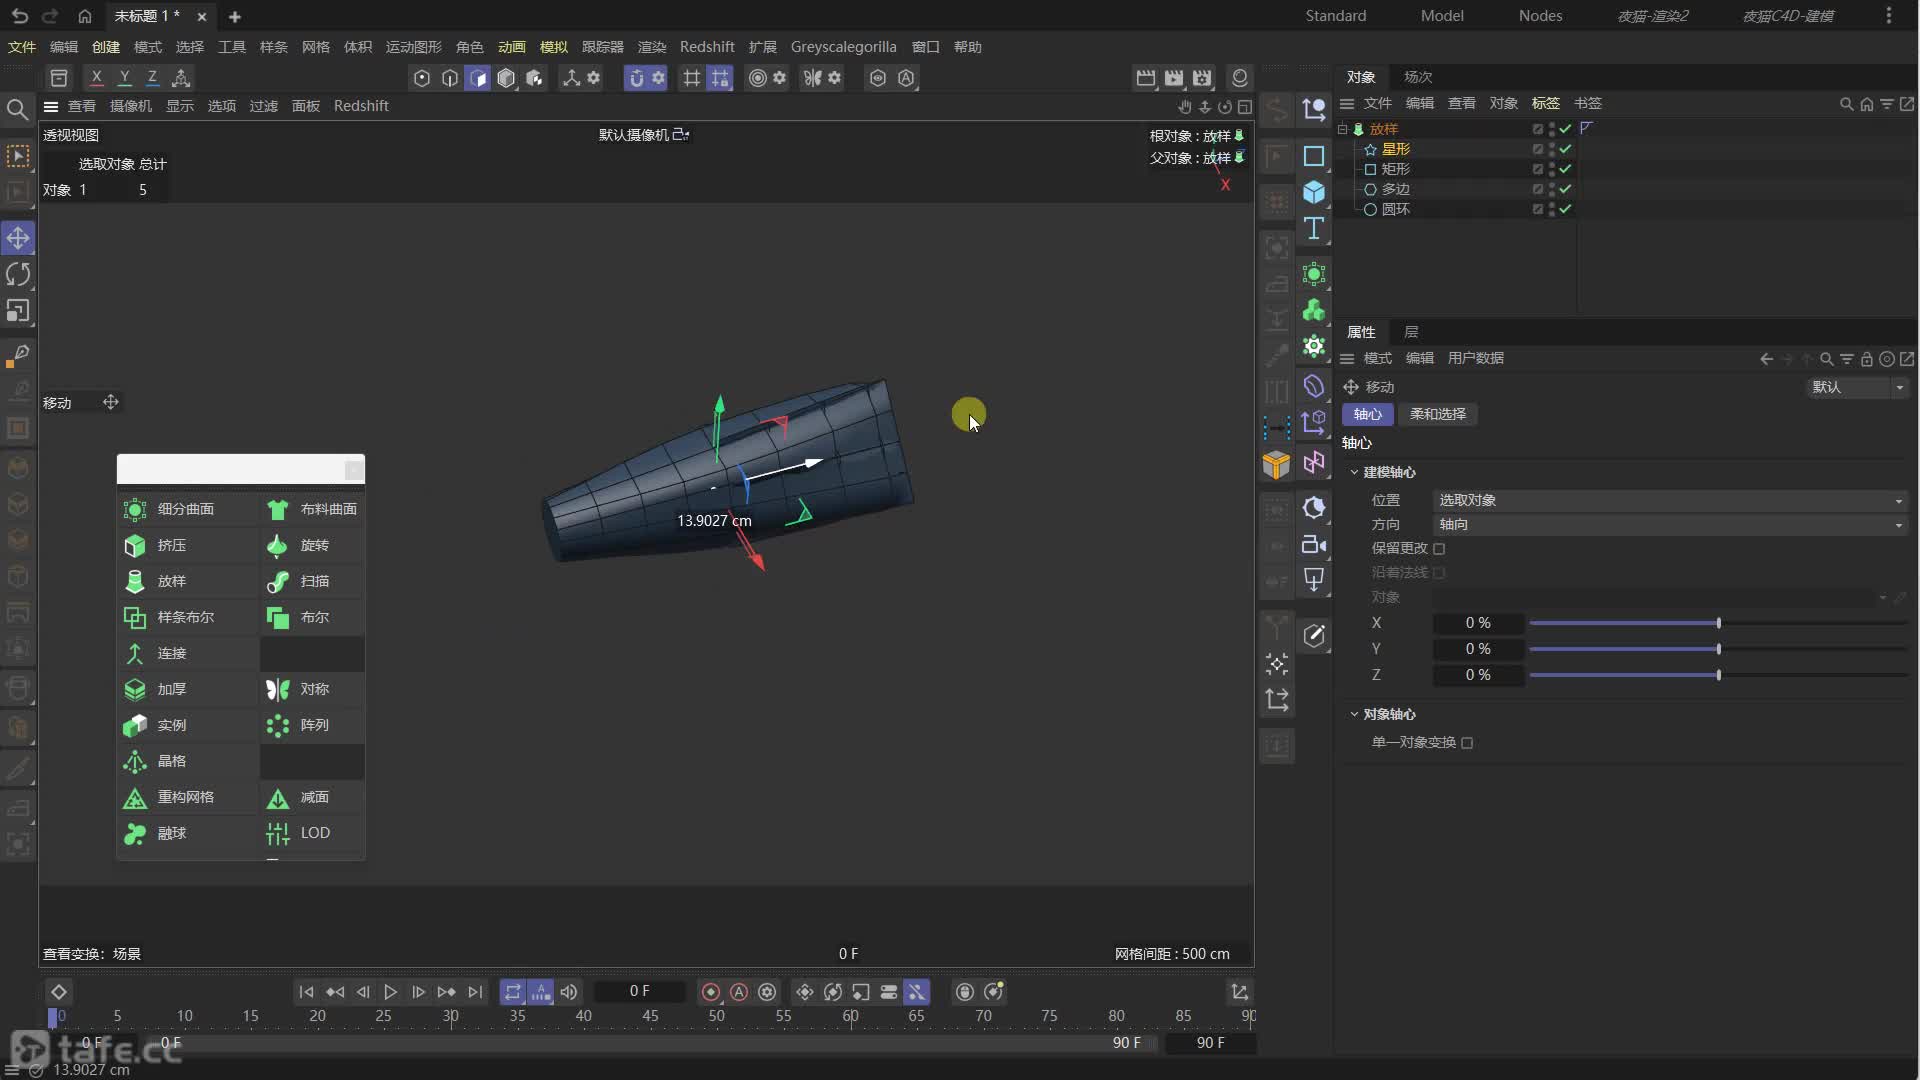
Task: Toggle Y axis lock in top toolbar
Action: point(124,77)
